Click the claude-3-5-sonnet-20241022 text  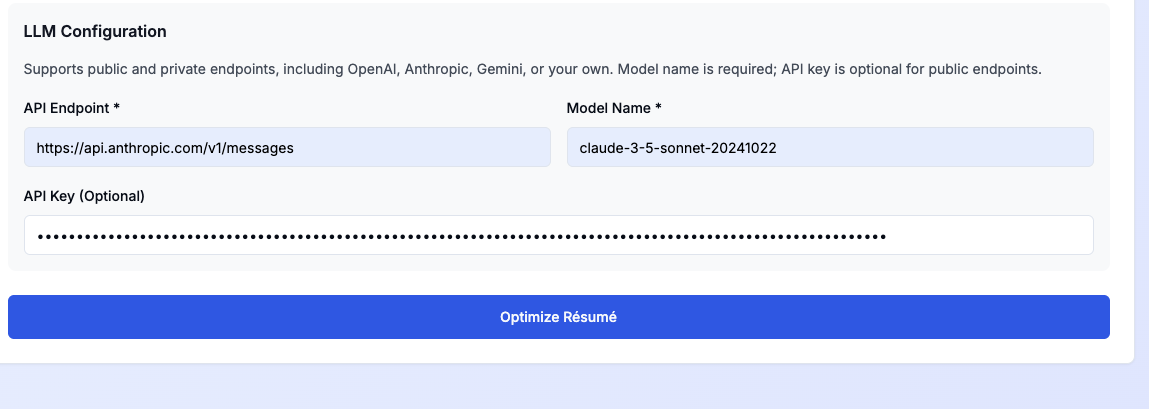[x=678, y=148]
